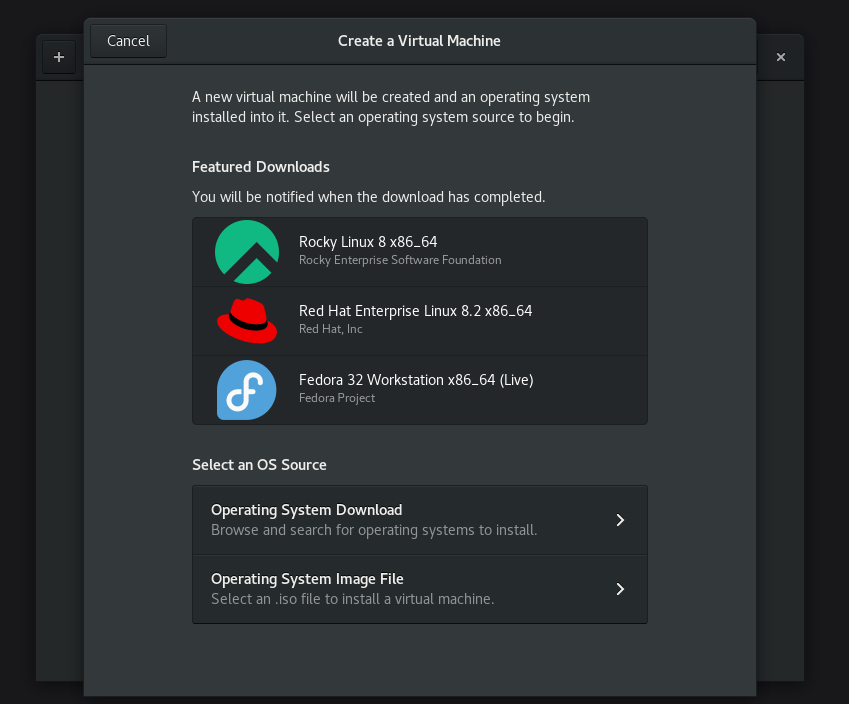Viewport: 849px width, 704px height.
Task: Click the Fedora Project vendor subtitle
Action: pos(337,398)
